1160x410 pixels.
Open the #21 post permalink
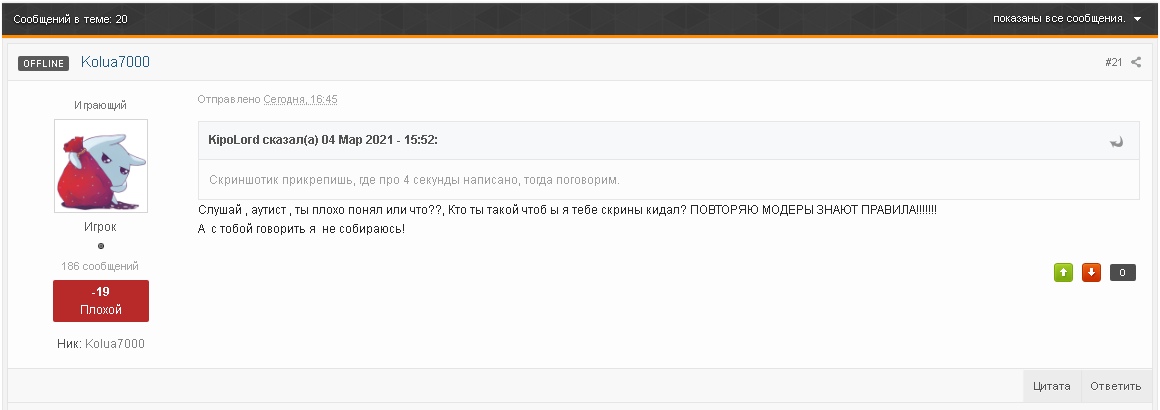1113,62
